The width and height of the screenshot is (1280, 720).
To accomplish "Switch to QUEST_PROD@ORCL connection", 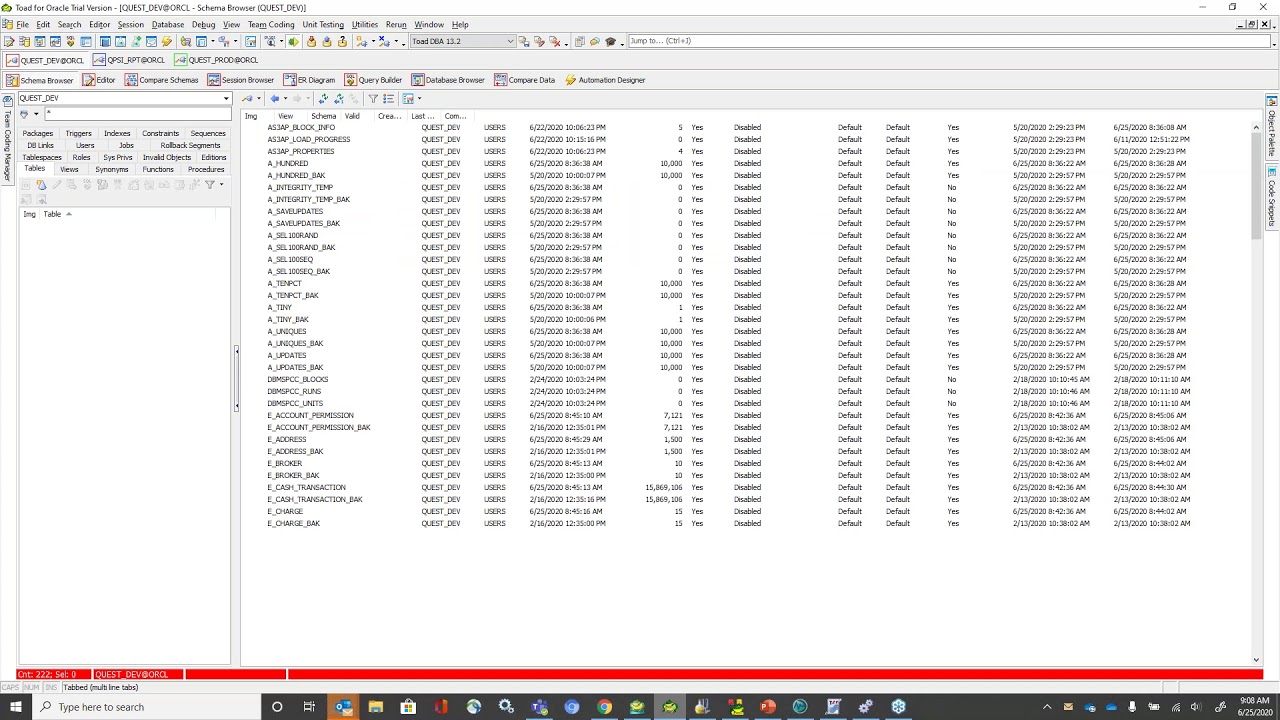I will tap(216, 60).
